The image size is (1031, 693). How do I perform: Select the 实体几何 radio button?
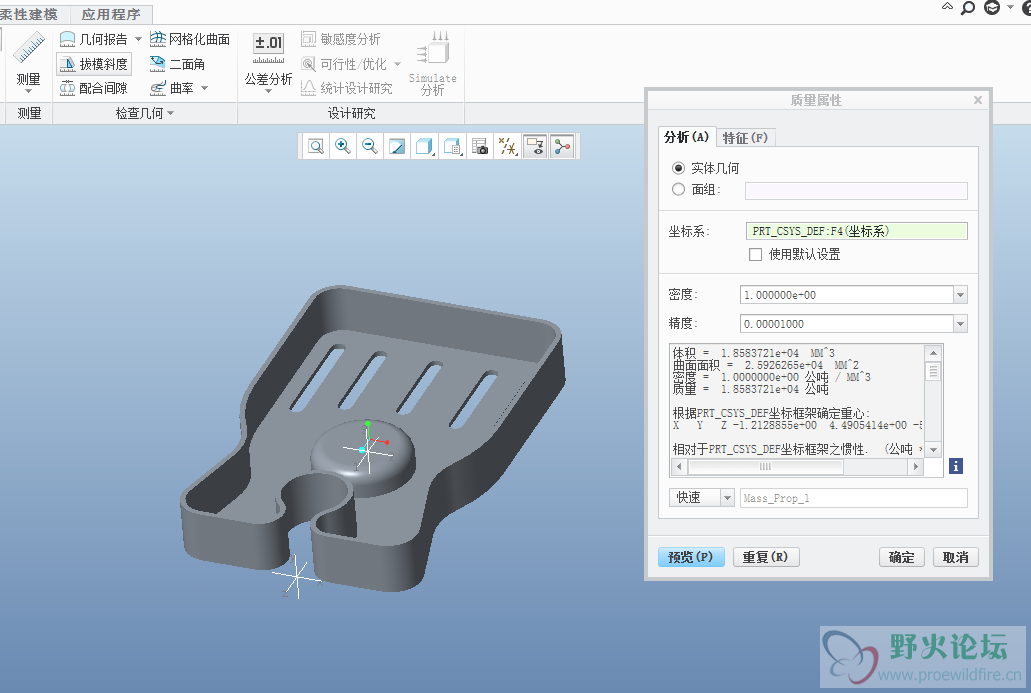(x=679, y=169)
